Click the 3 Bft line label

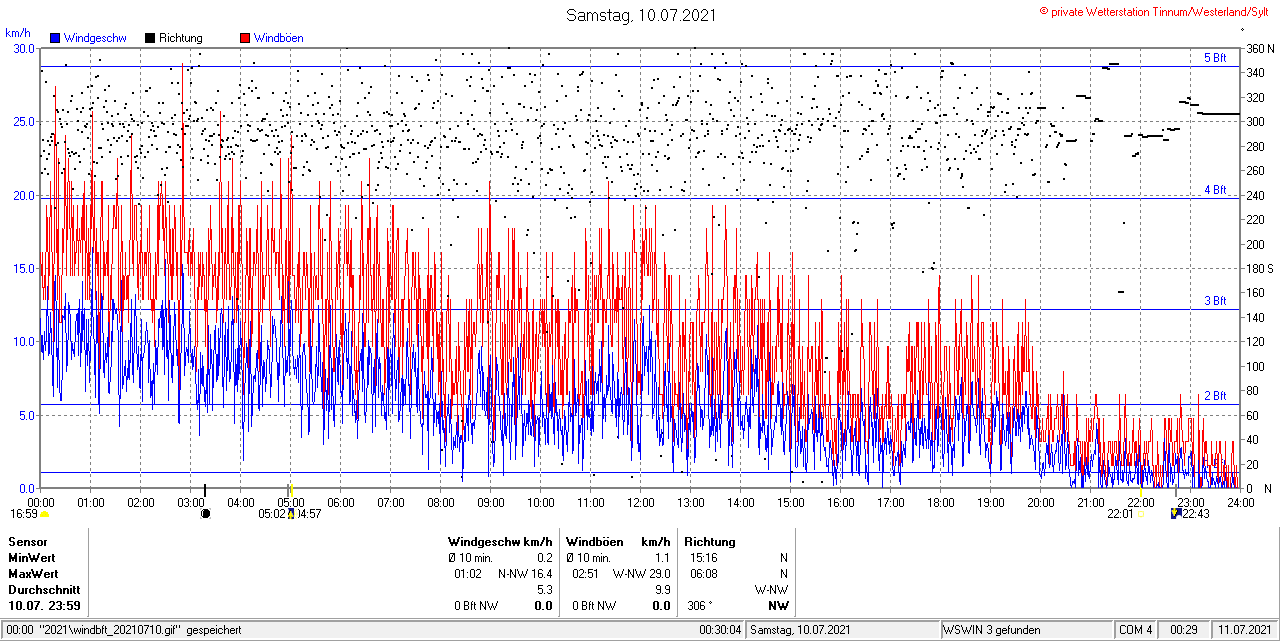click(1215, 300)
